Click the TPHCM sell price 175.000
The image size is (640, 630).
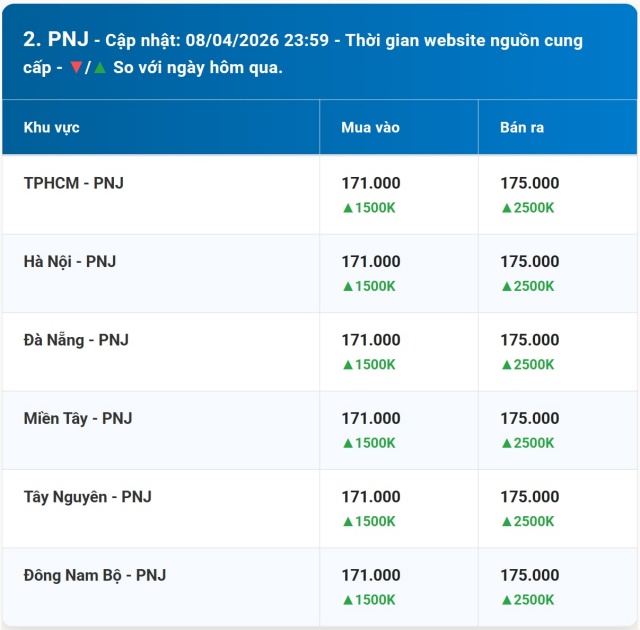(530, 183)
